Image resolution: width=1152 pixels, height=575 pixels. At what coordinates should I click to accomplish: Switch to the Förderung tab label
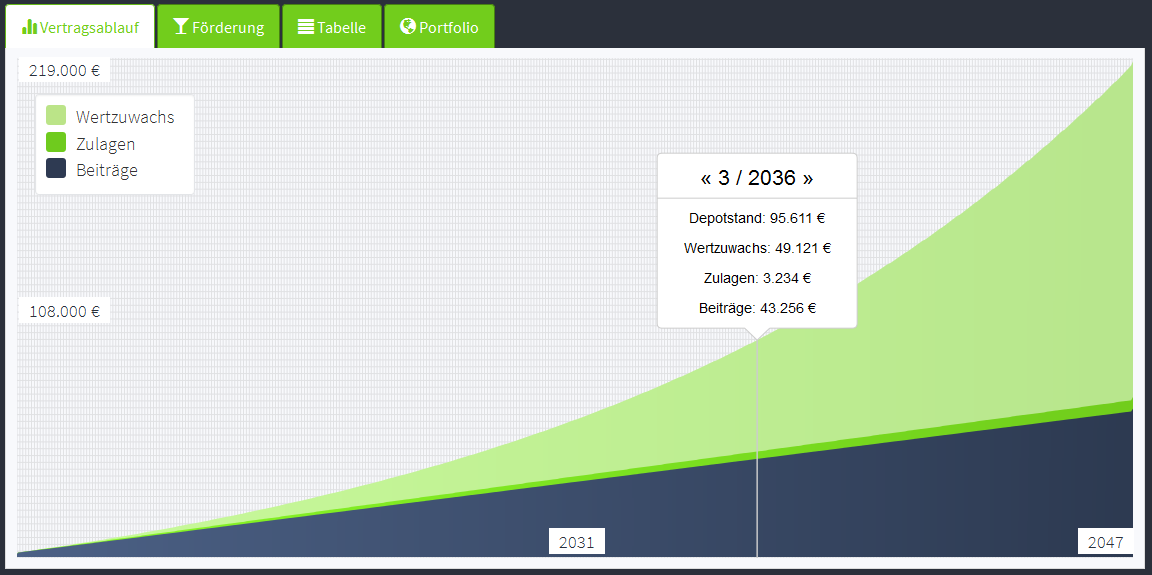pyautogui.click(x=228, y=28)
